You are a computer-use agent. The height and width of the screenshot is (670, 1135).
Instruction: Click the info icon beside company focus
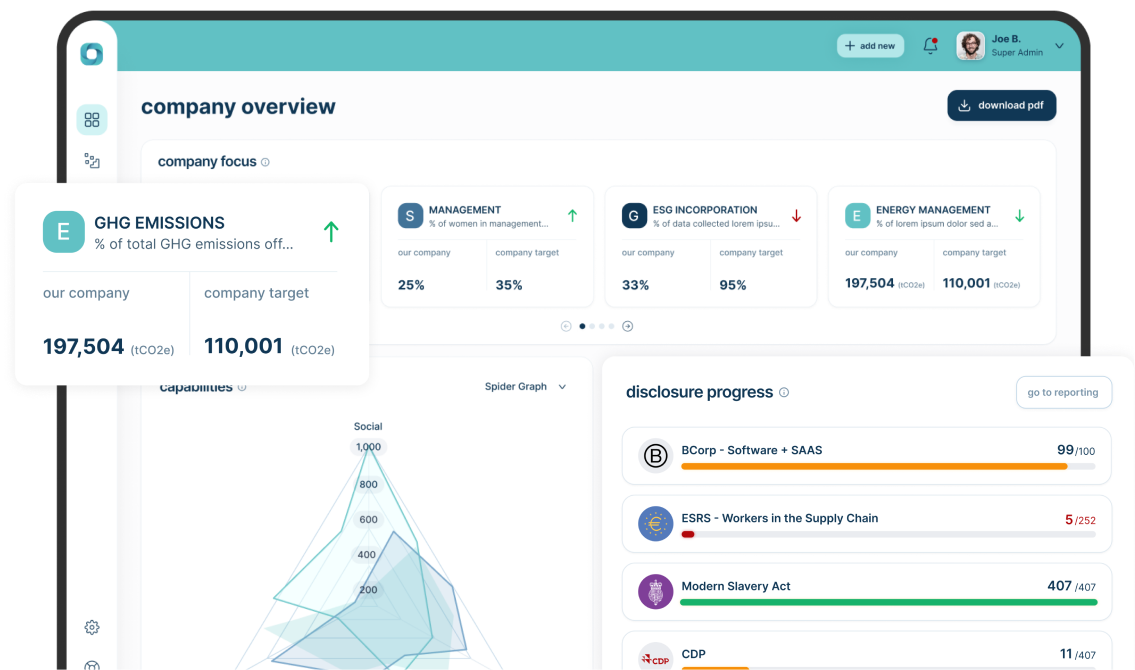click(266, 162)
